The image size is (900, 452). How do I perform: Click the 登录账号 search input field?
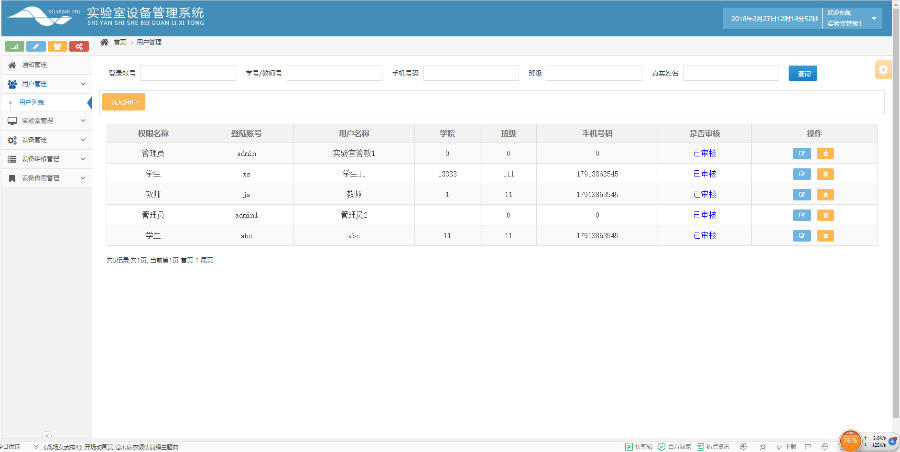188,73
